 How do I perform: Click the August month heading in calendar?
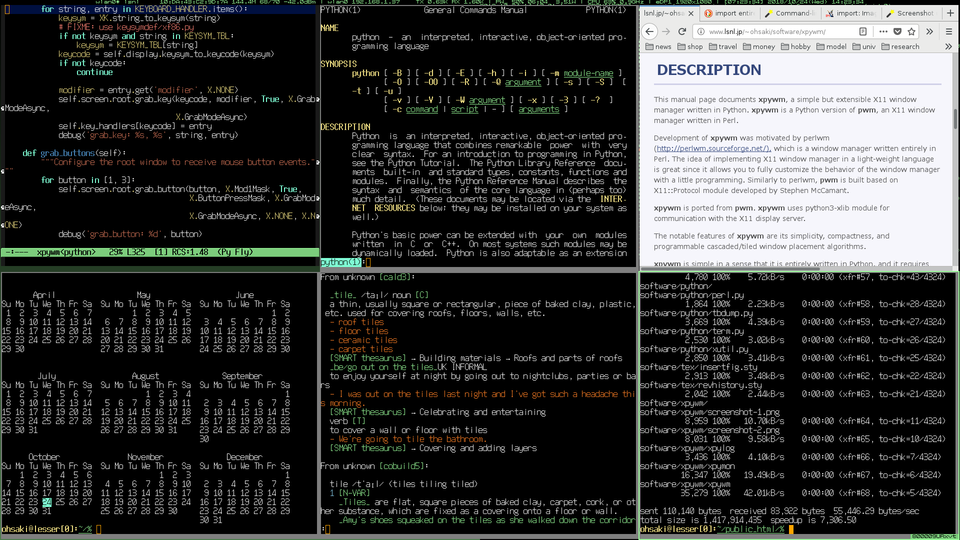click(145, 376)
